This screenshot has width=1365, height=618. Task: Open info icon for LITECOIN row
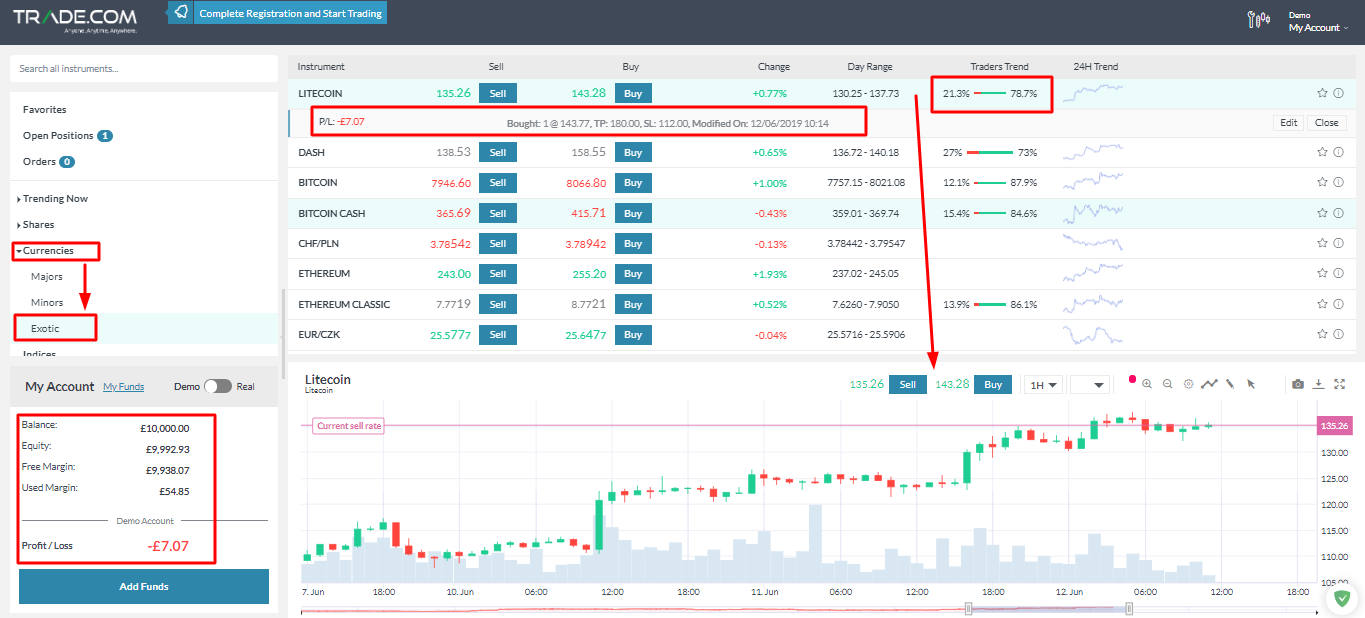click(1338, 93)
